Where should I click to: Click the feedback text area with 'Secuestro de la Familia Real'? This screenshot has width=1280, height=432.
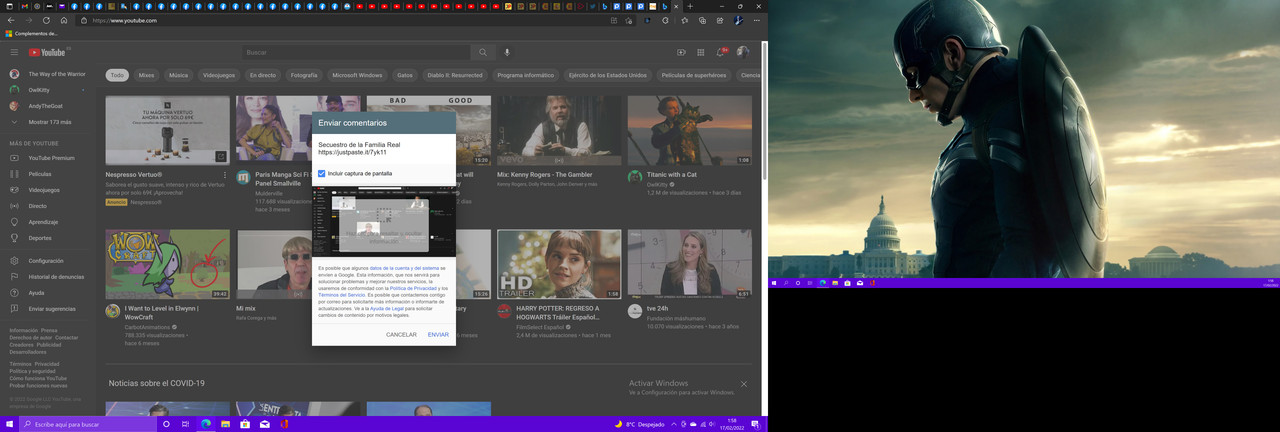click(384, 149)
